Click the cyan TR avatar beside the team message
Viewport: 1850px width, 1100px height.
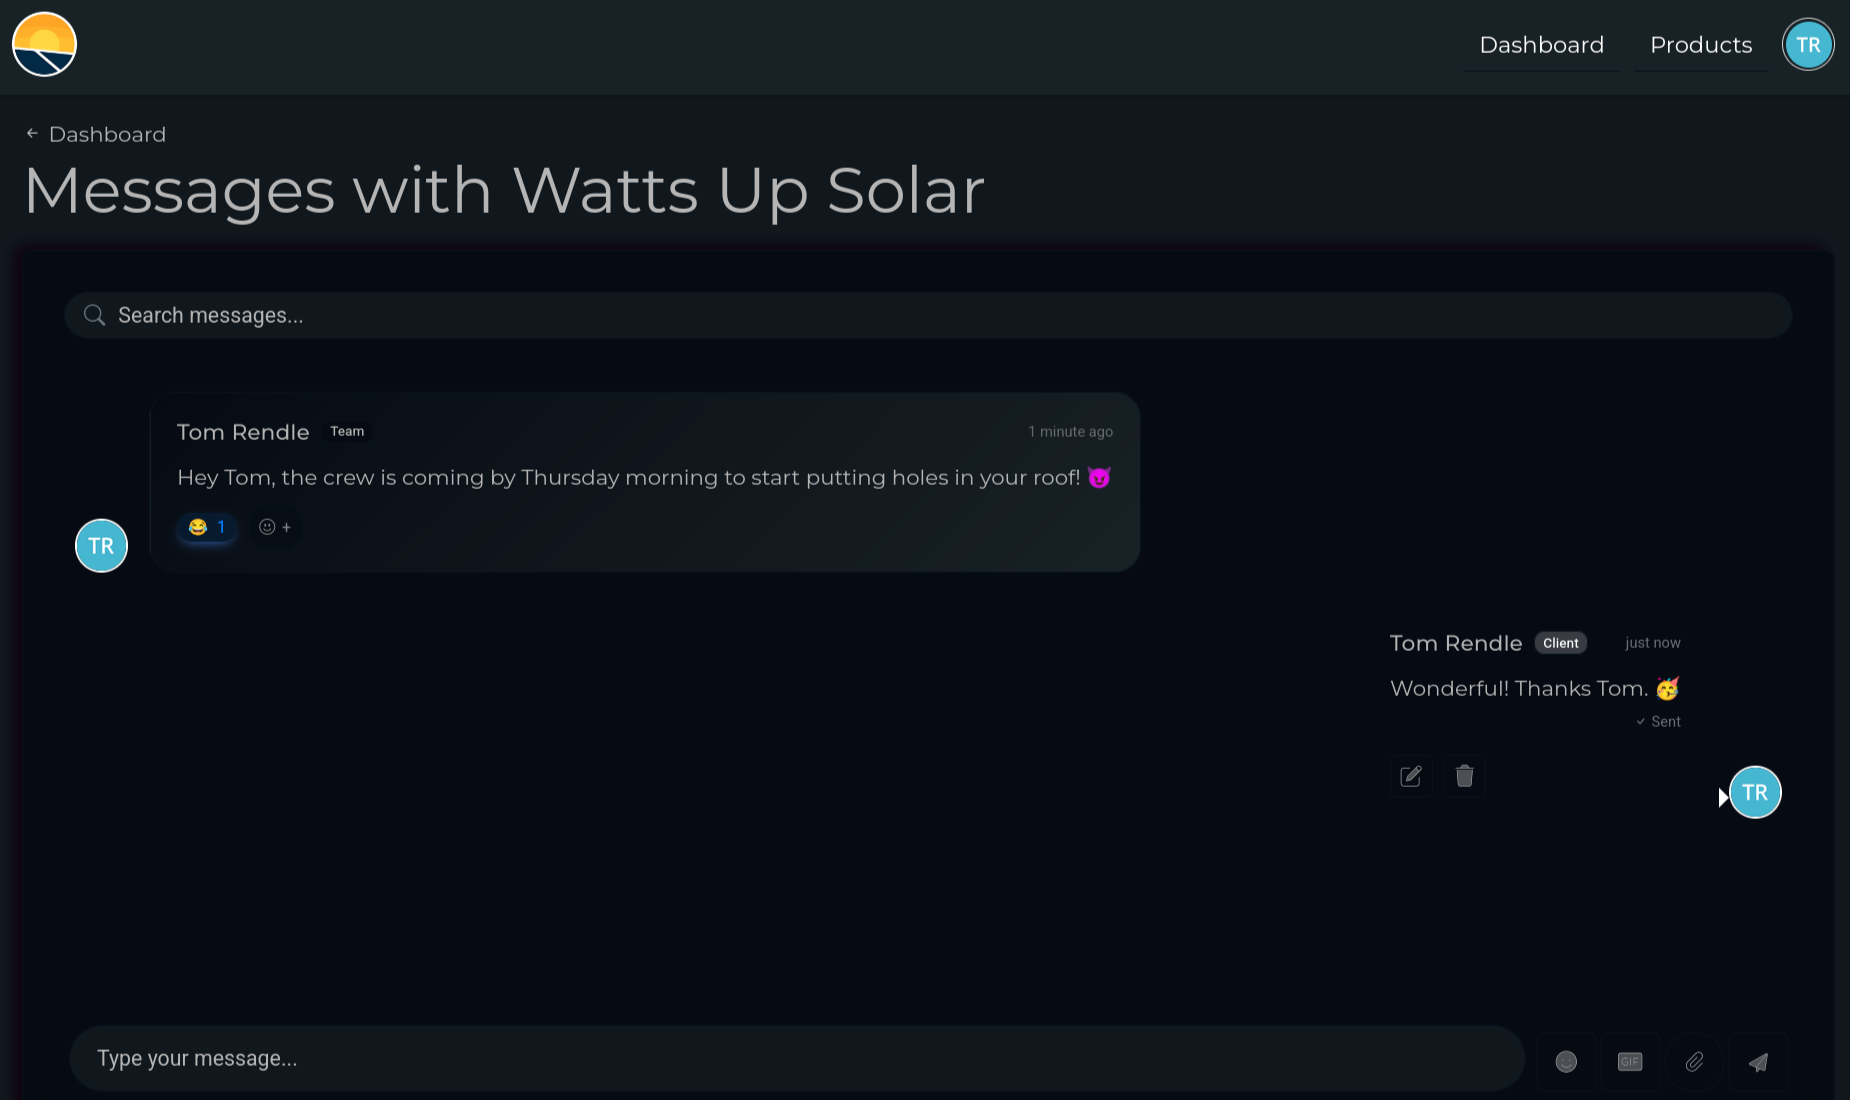click(x=101, y=546)
